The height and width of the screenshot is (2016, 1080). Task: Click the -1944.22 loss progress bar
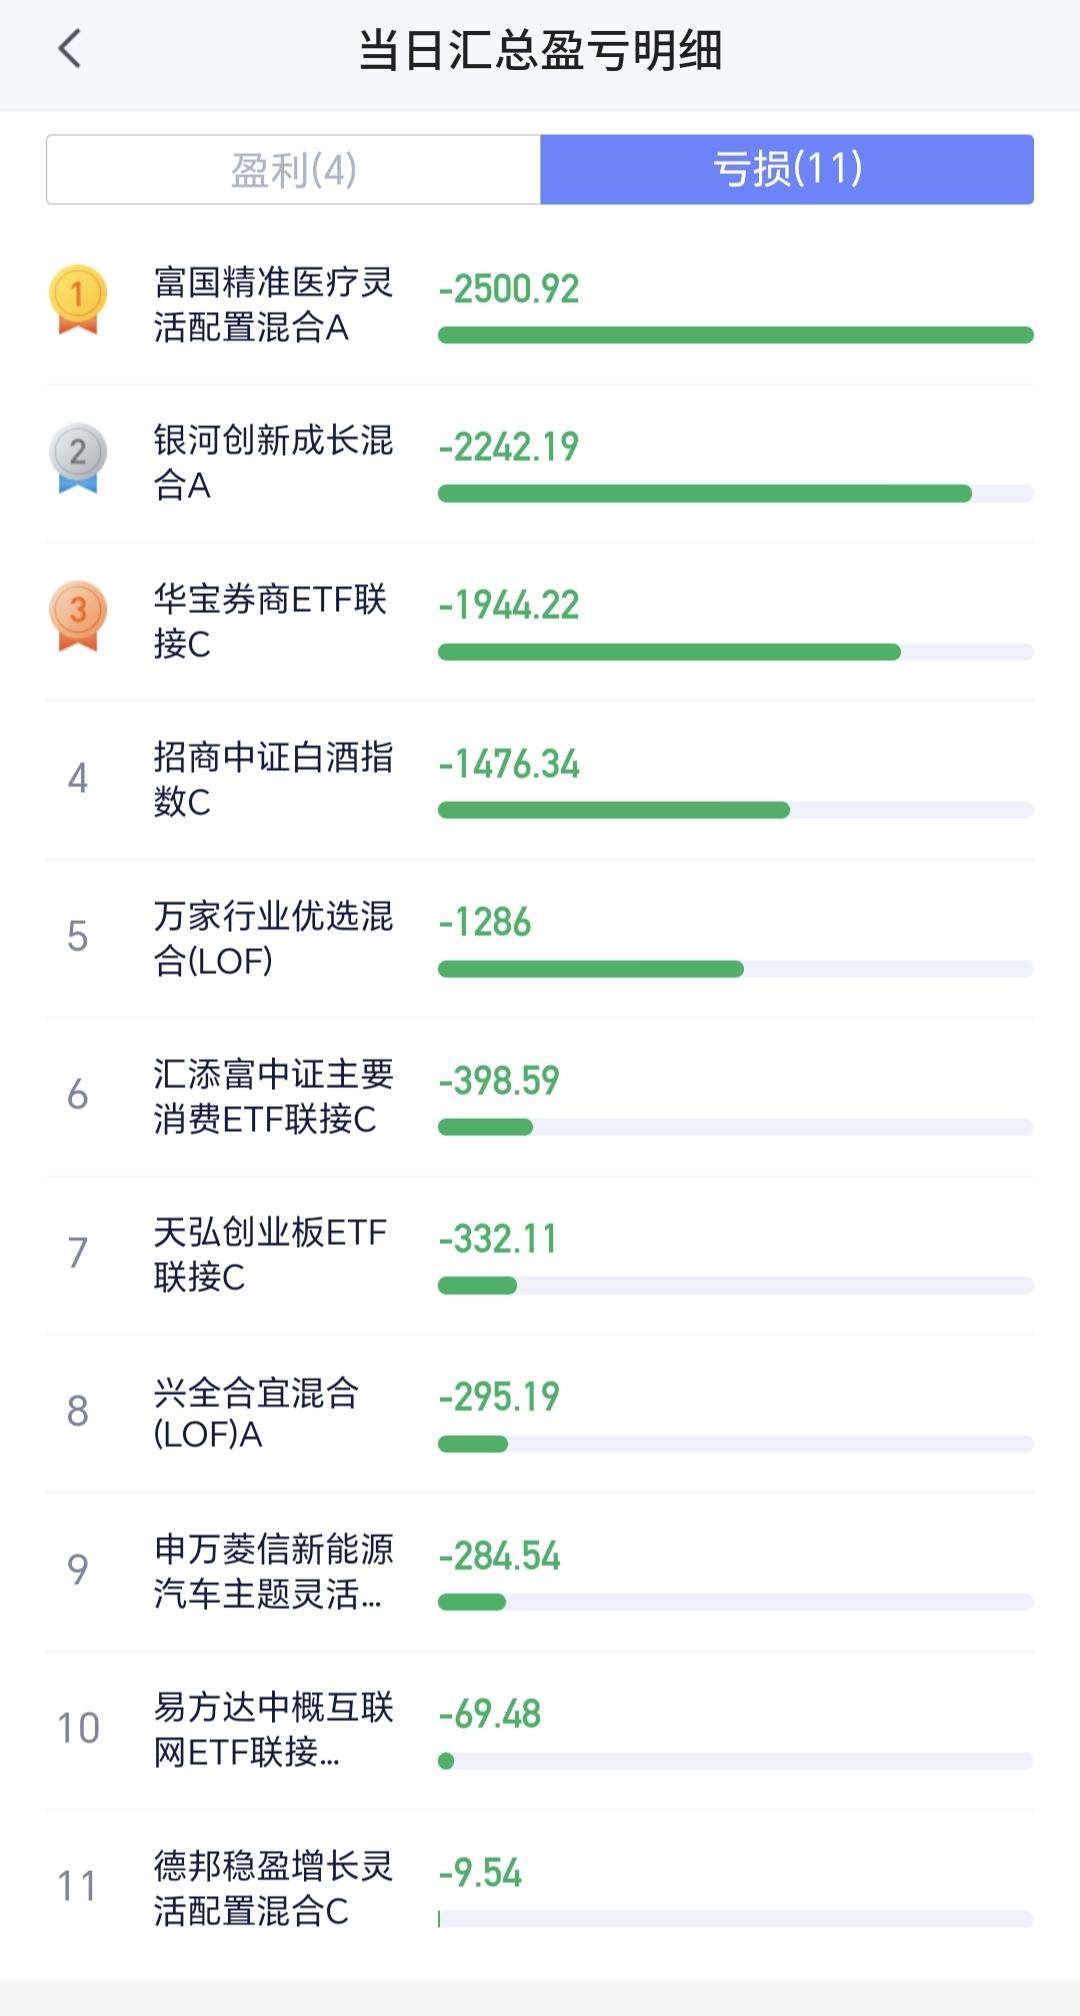[x=735, y=652]
